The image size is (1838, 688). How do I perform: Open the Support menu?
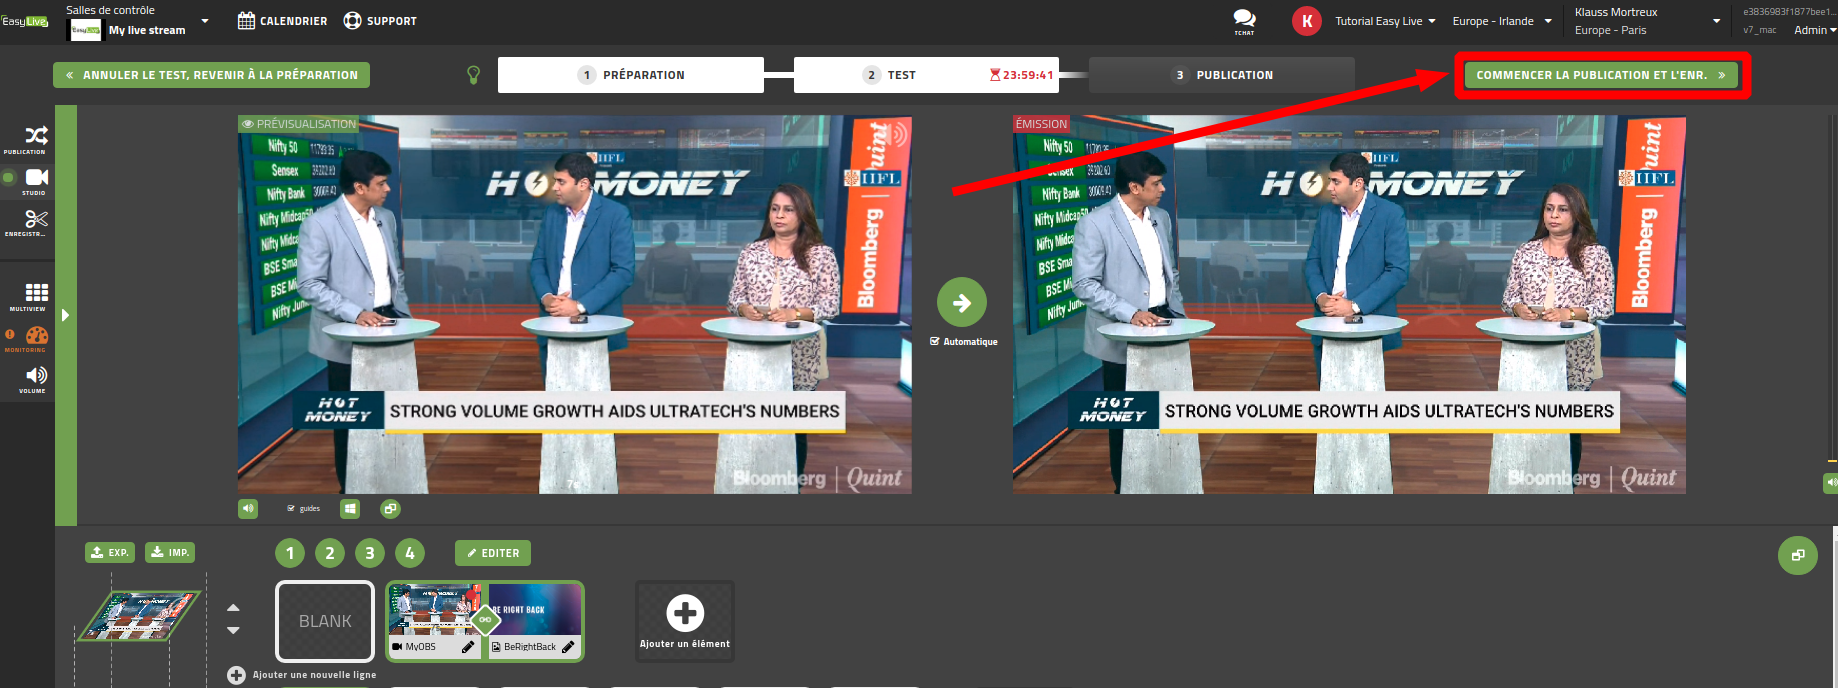(x=380, y=21)
